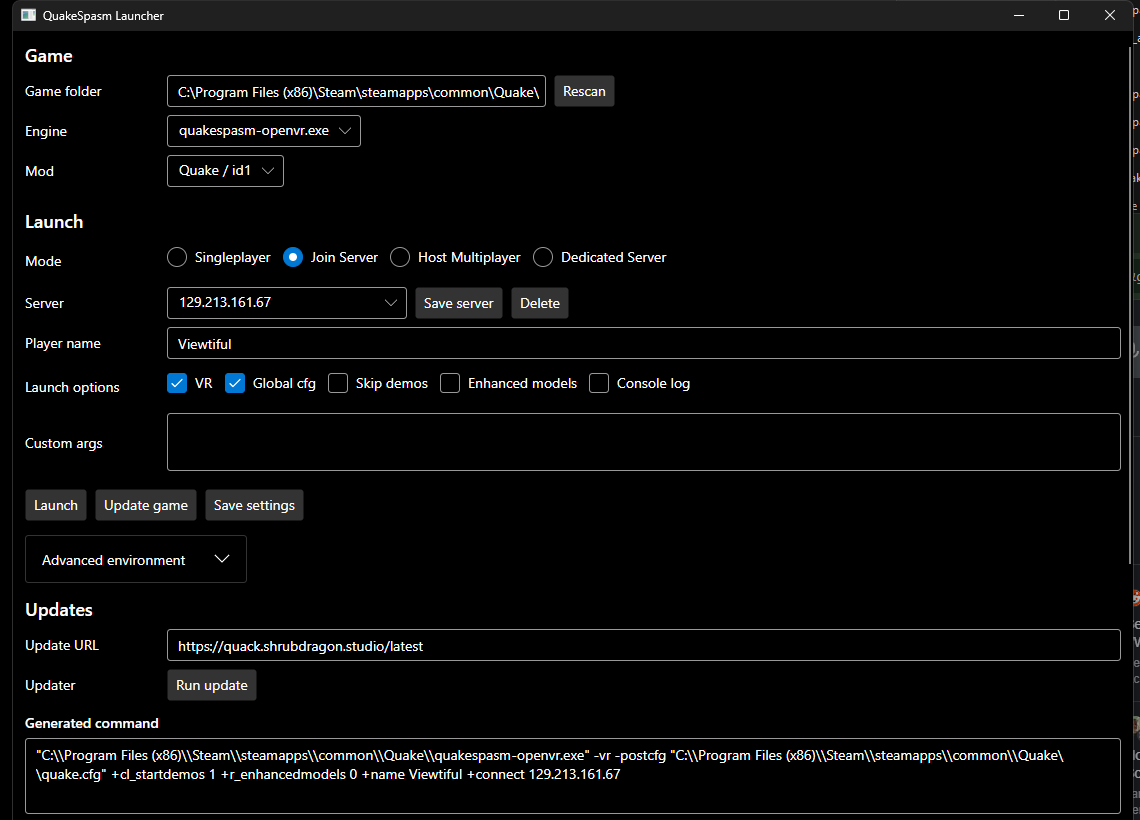The width and height of the screenshot is (1140, 820).
Task: Click Save server
Action: pos(459,303)
